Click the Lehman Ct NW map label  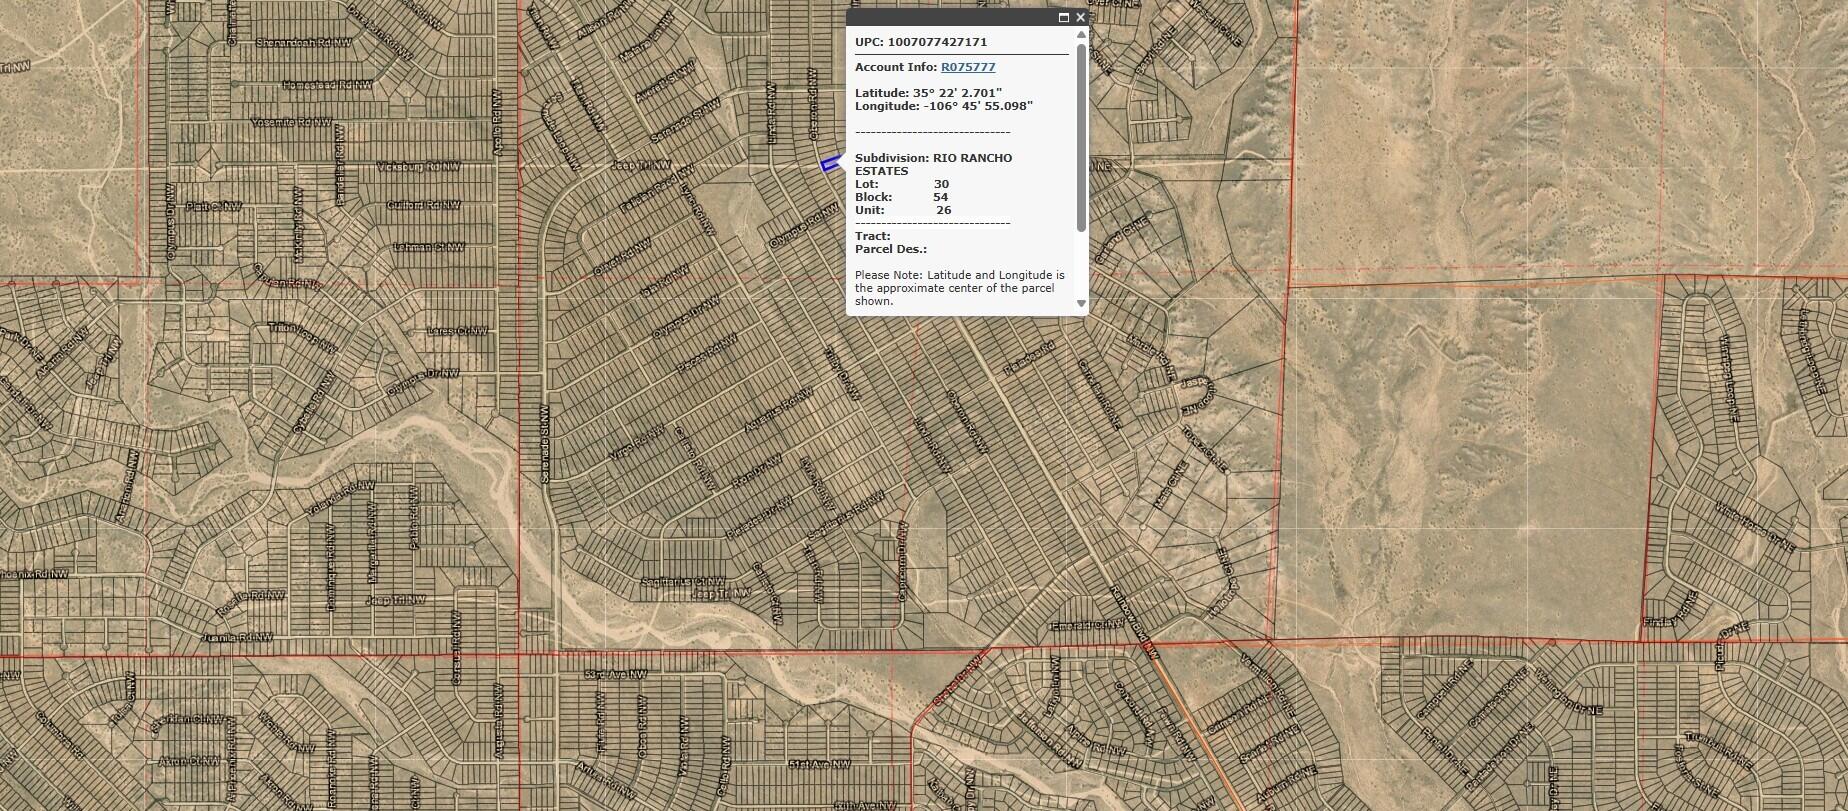[427, 247]
